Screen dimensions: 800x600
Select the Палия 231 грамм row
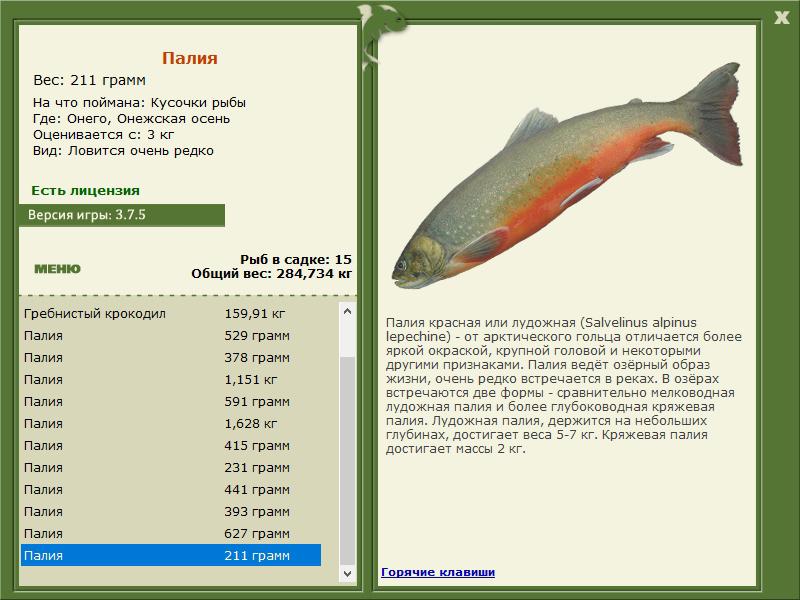171,467
